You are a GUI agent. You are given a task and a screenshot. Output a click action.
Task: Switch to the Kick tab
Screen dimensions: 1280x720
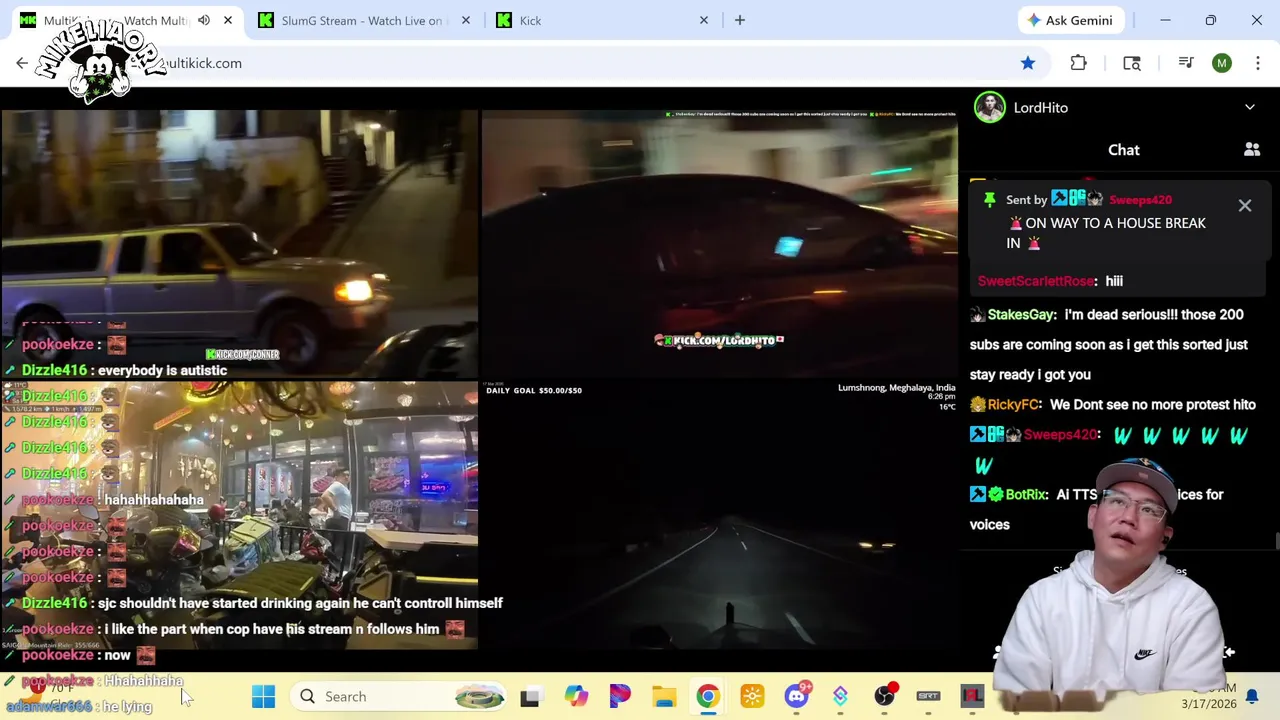[x=600, y=20]
